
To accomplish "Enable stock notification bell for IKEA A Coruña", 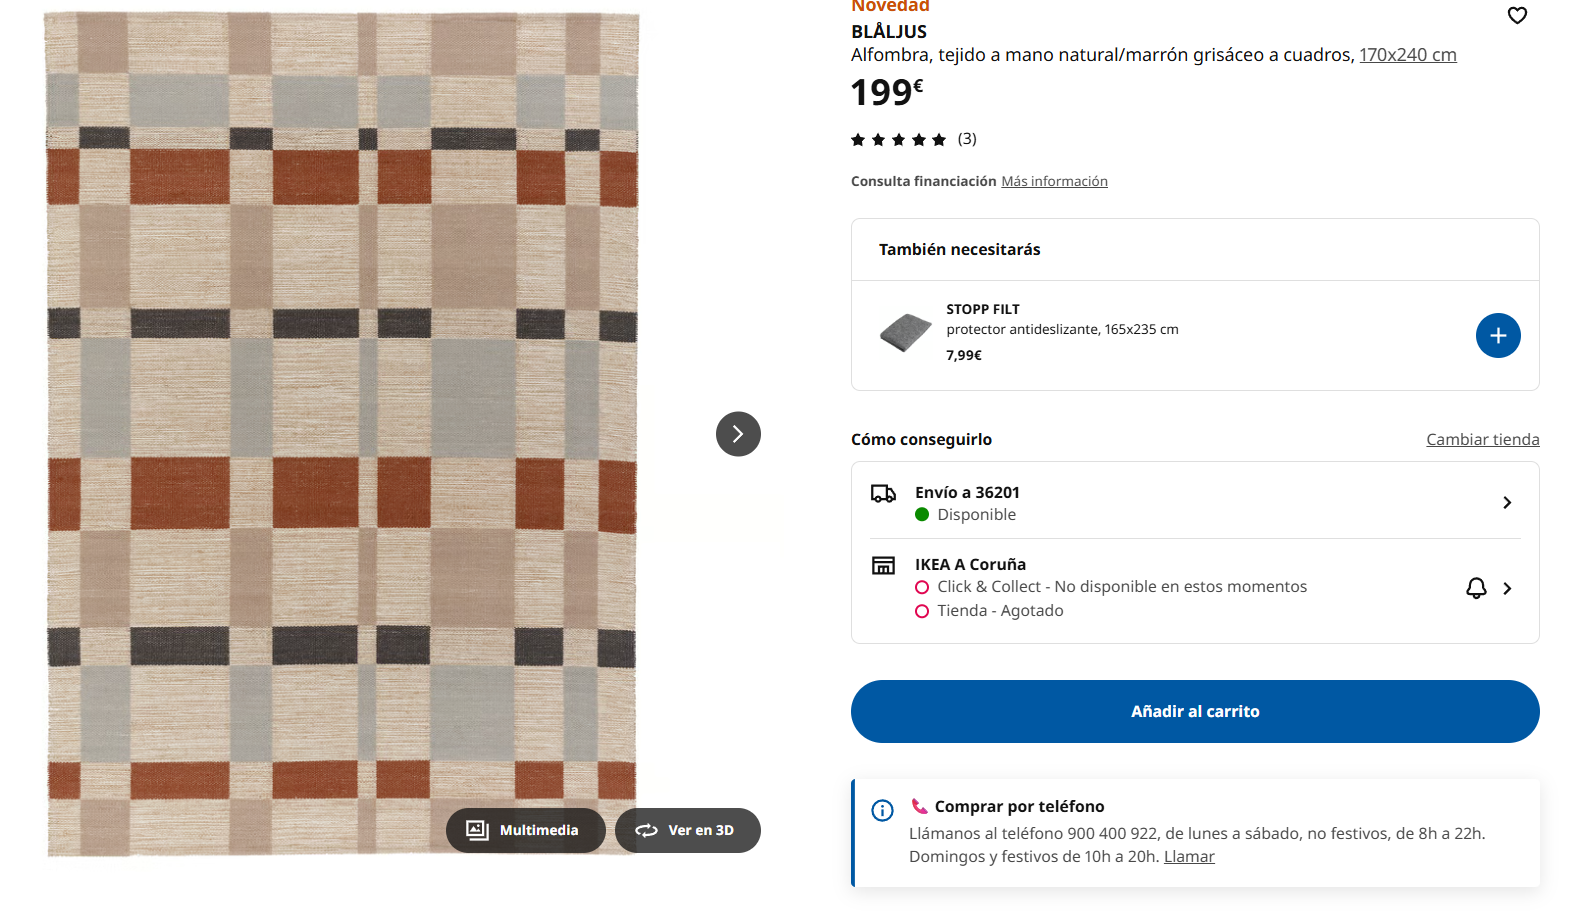I will [1476, 588].
